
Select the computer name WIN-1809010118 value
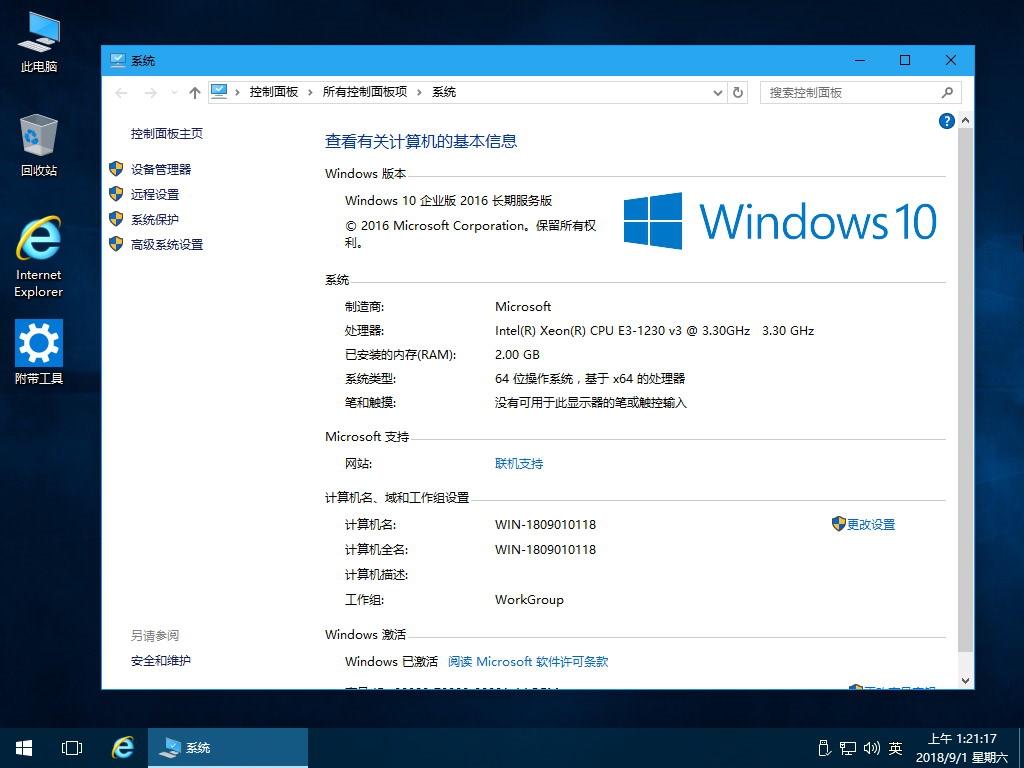[545, 524]
